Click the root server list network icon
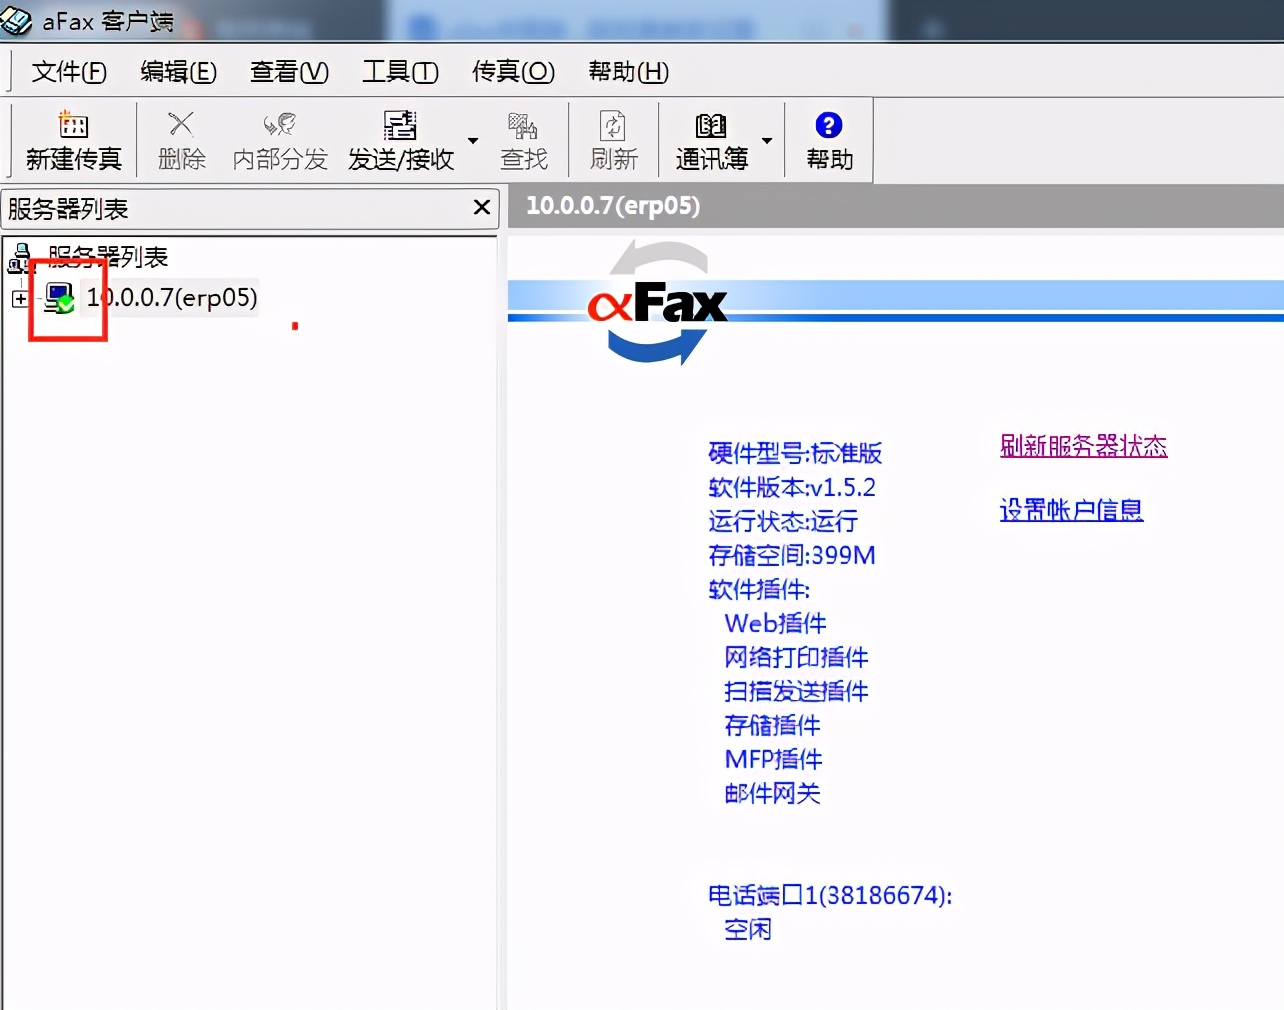This screenshot has width=1284, height=1010. click(20, 258)
